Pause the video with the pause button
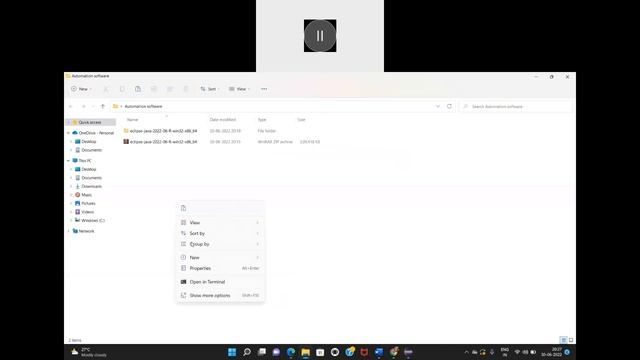 (320, 36)
